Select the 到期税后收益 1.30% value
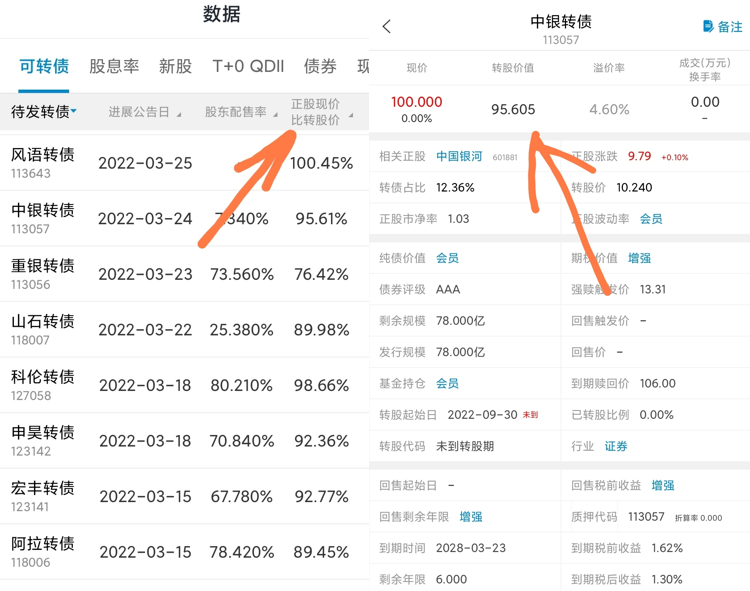Image resolution: width=750 pixels, height=591 pixels. click(667, 580)
